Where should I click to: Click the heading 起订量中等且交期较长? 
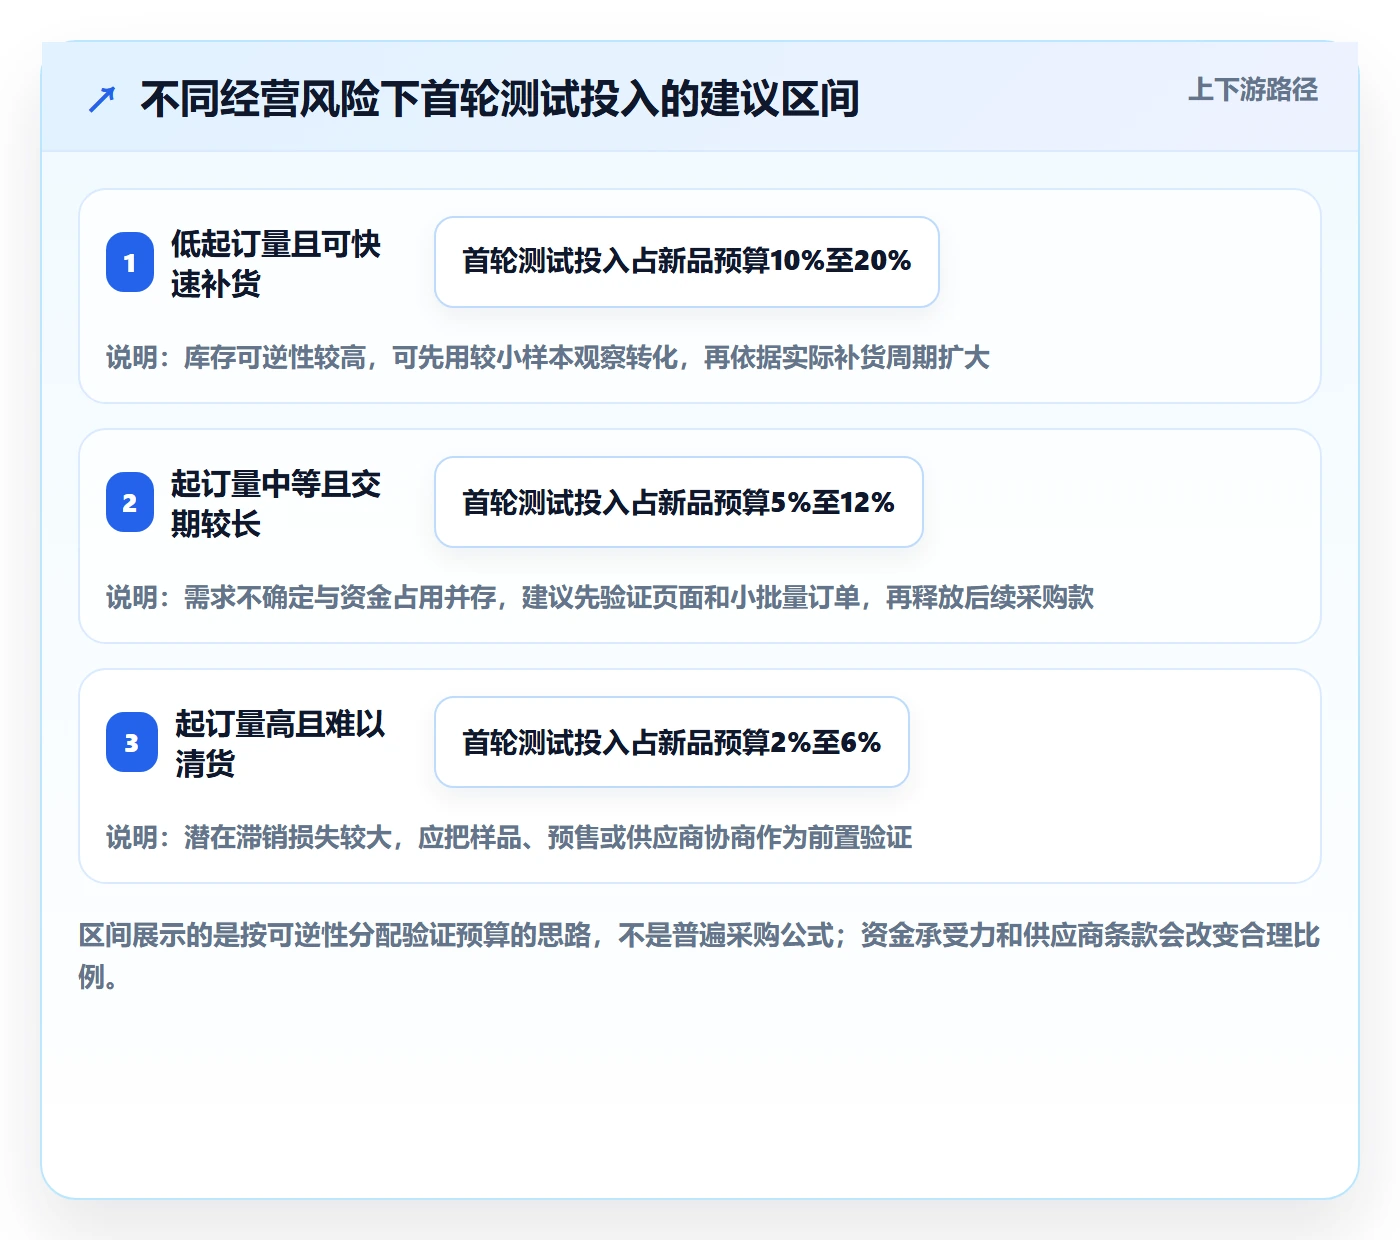click(x=275, y=503)
